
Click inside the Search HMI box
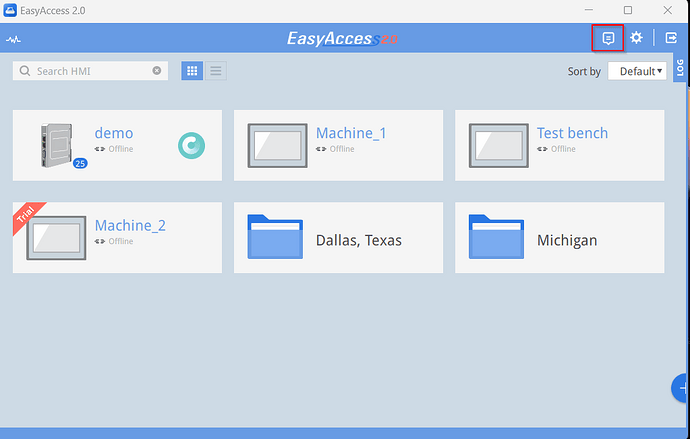(90, 71)
